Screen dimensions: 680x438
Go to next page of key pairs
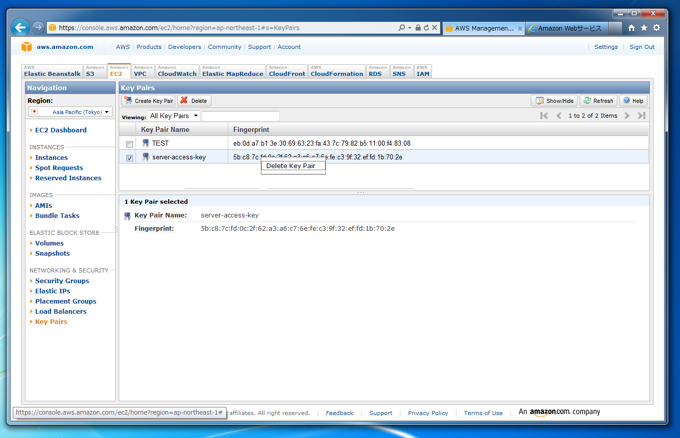pos(627,115)
